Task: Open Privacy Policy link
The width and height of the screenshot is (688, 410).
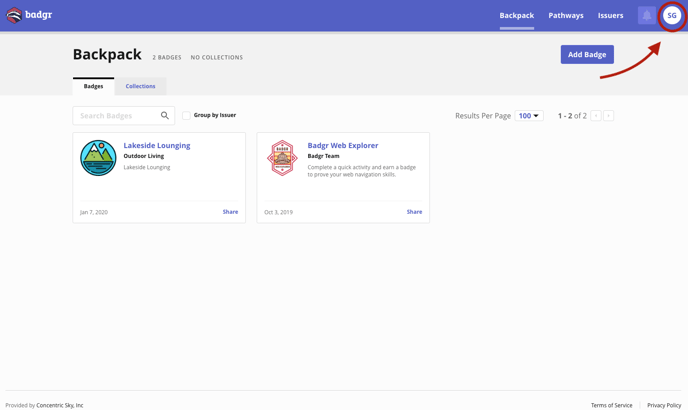Action: click(x=664, y=405)
